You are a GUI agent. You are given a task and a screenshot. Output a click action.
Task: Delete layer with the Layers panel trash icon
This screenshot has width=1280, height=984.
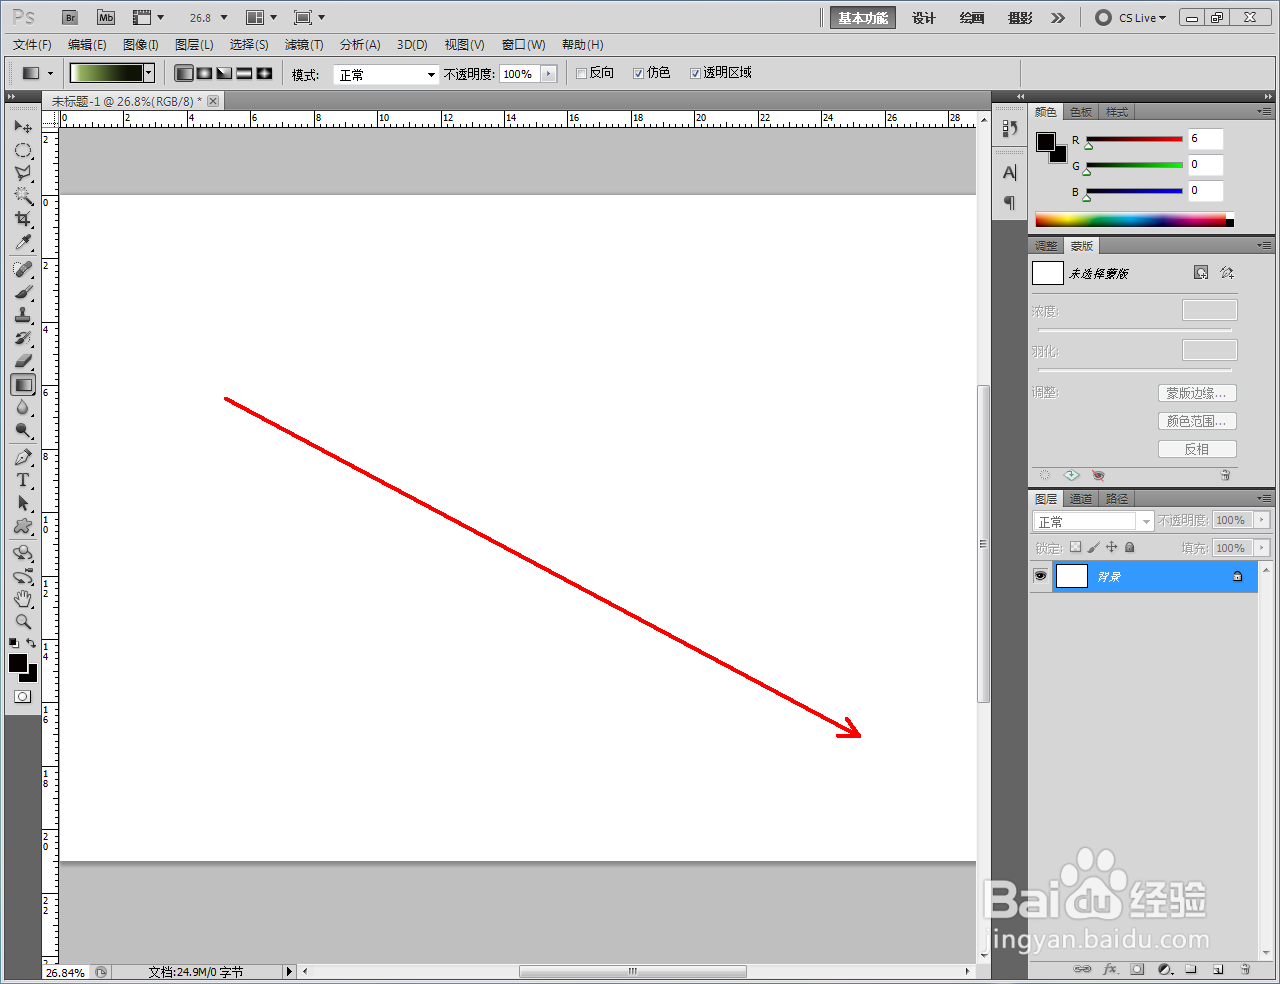[1245, 969]
